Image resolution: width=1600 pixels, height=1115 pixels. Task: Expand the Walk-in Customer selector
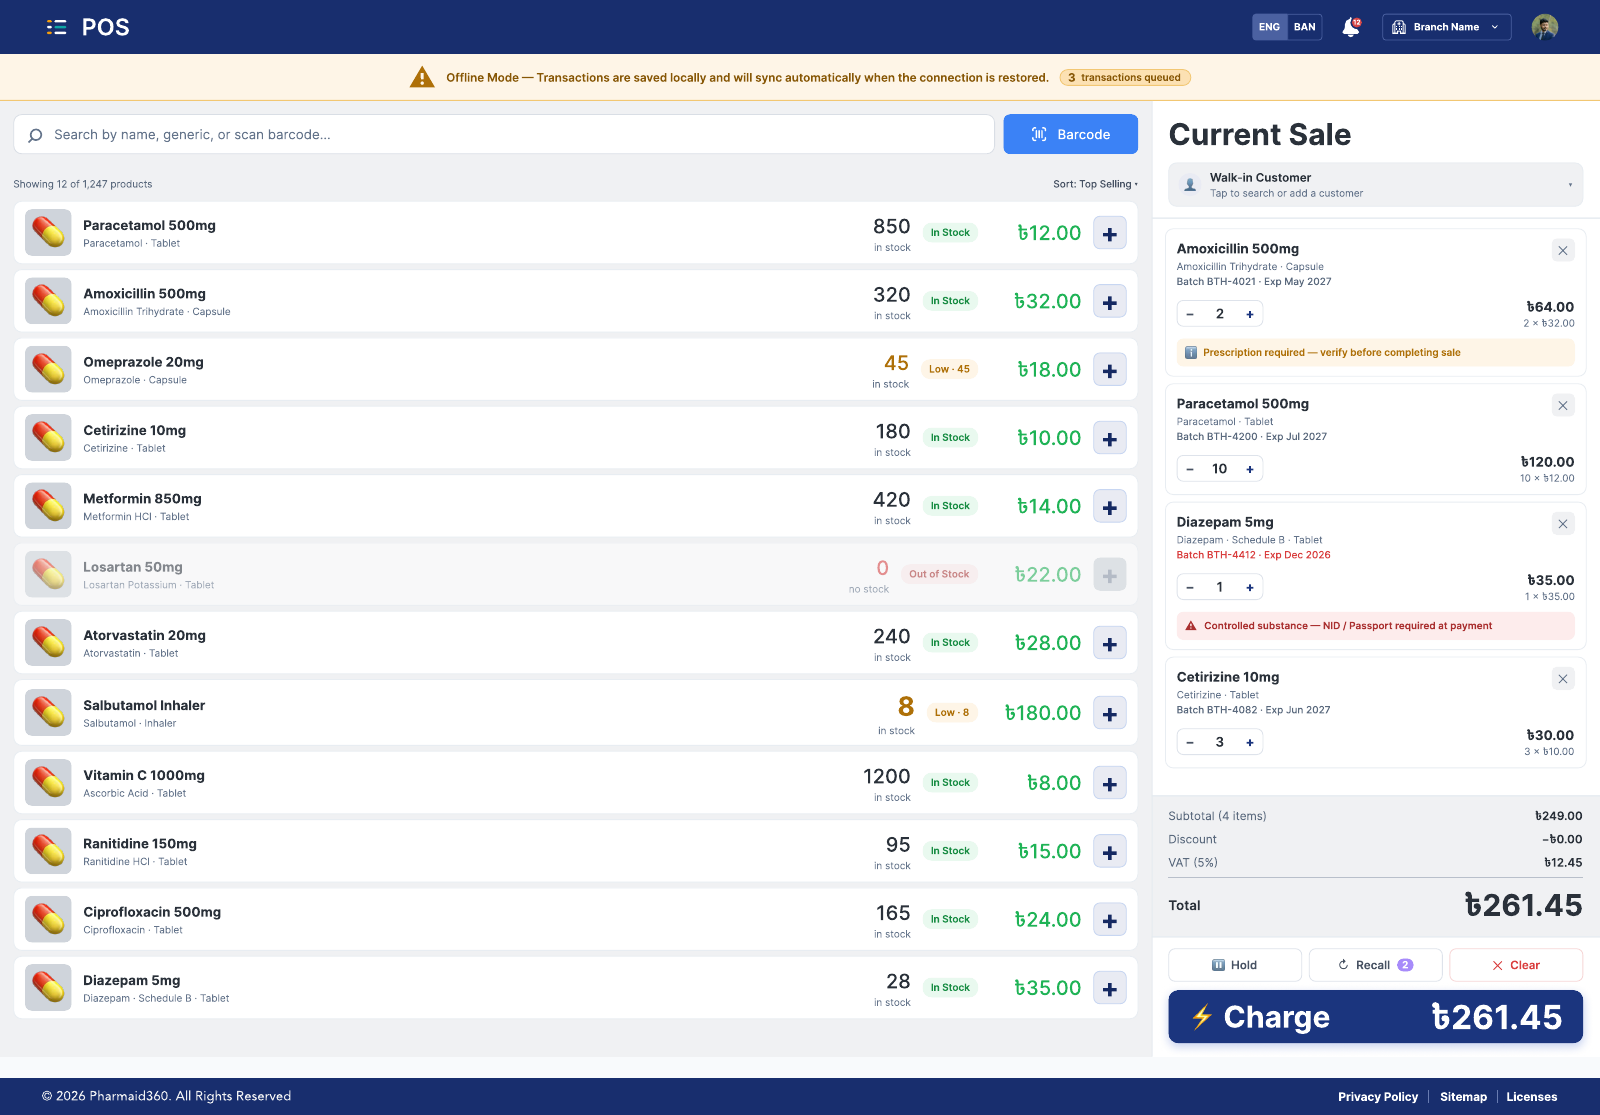click(x=1375, y=185)
